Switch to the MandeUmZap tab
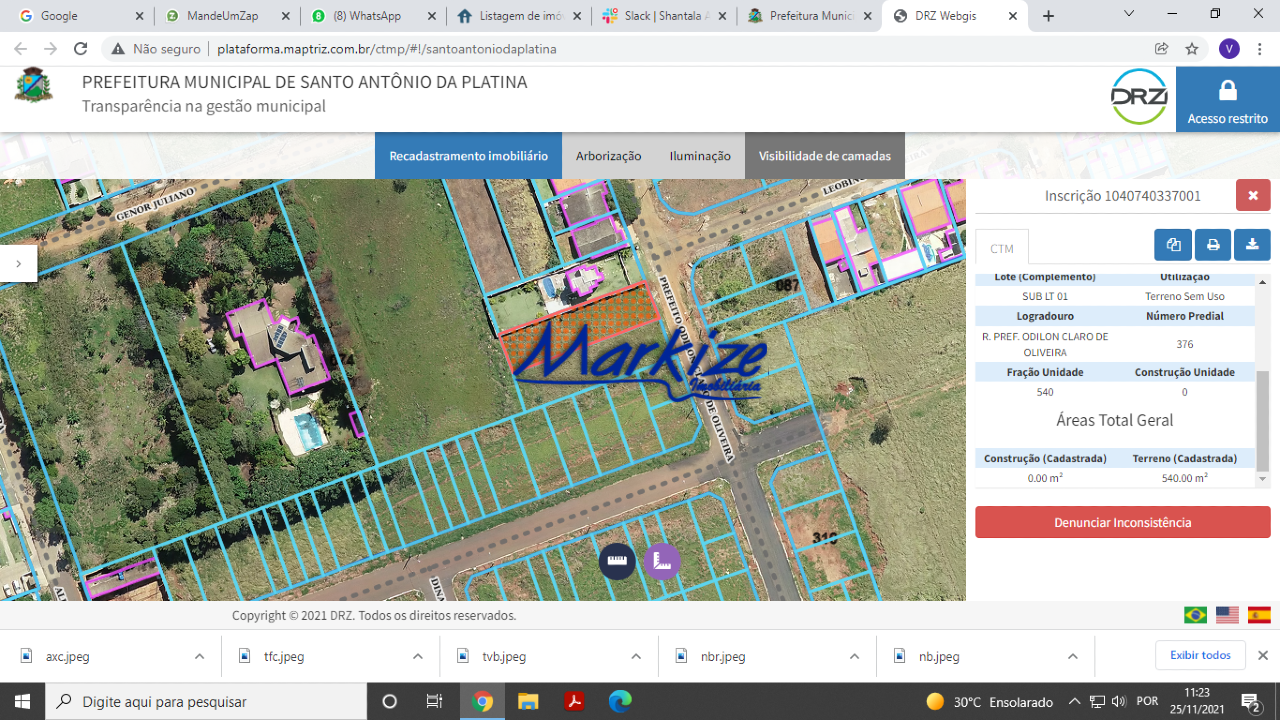The image size is (1280, 720). [x=226, y=16]
